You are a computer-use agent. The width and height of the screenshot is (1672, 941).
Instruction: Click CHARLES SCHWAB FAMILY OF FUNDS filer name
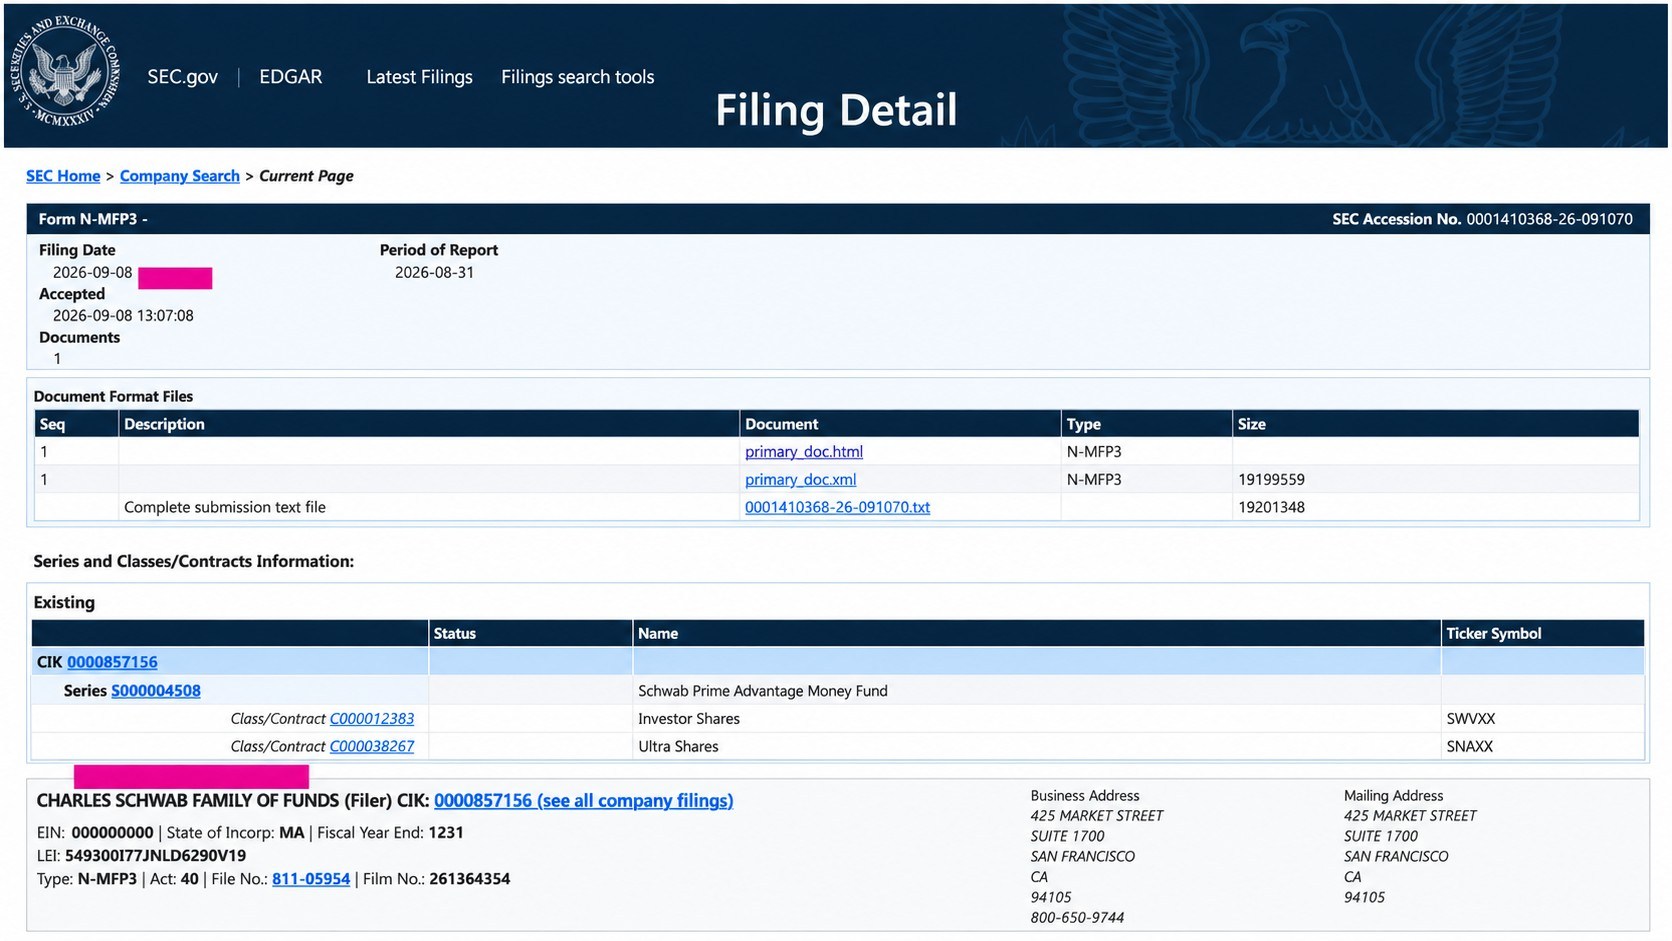[188, 801]
